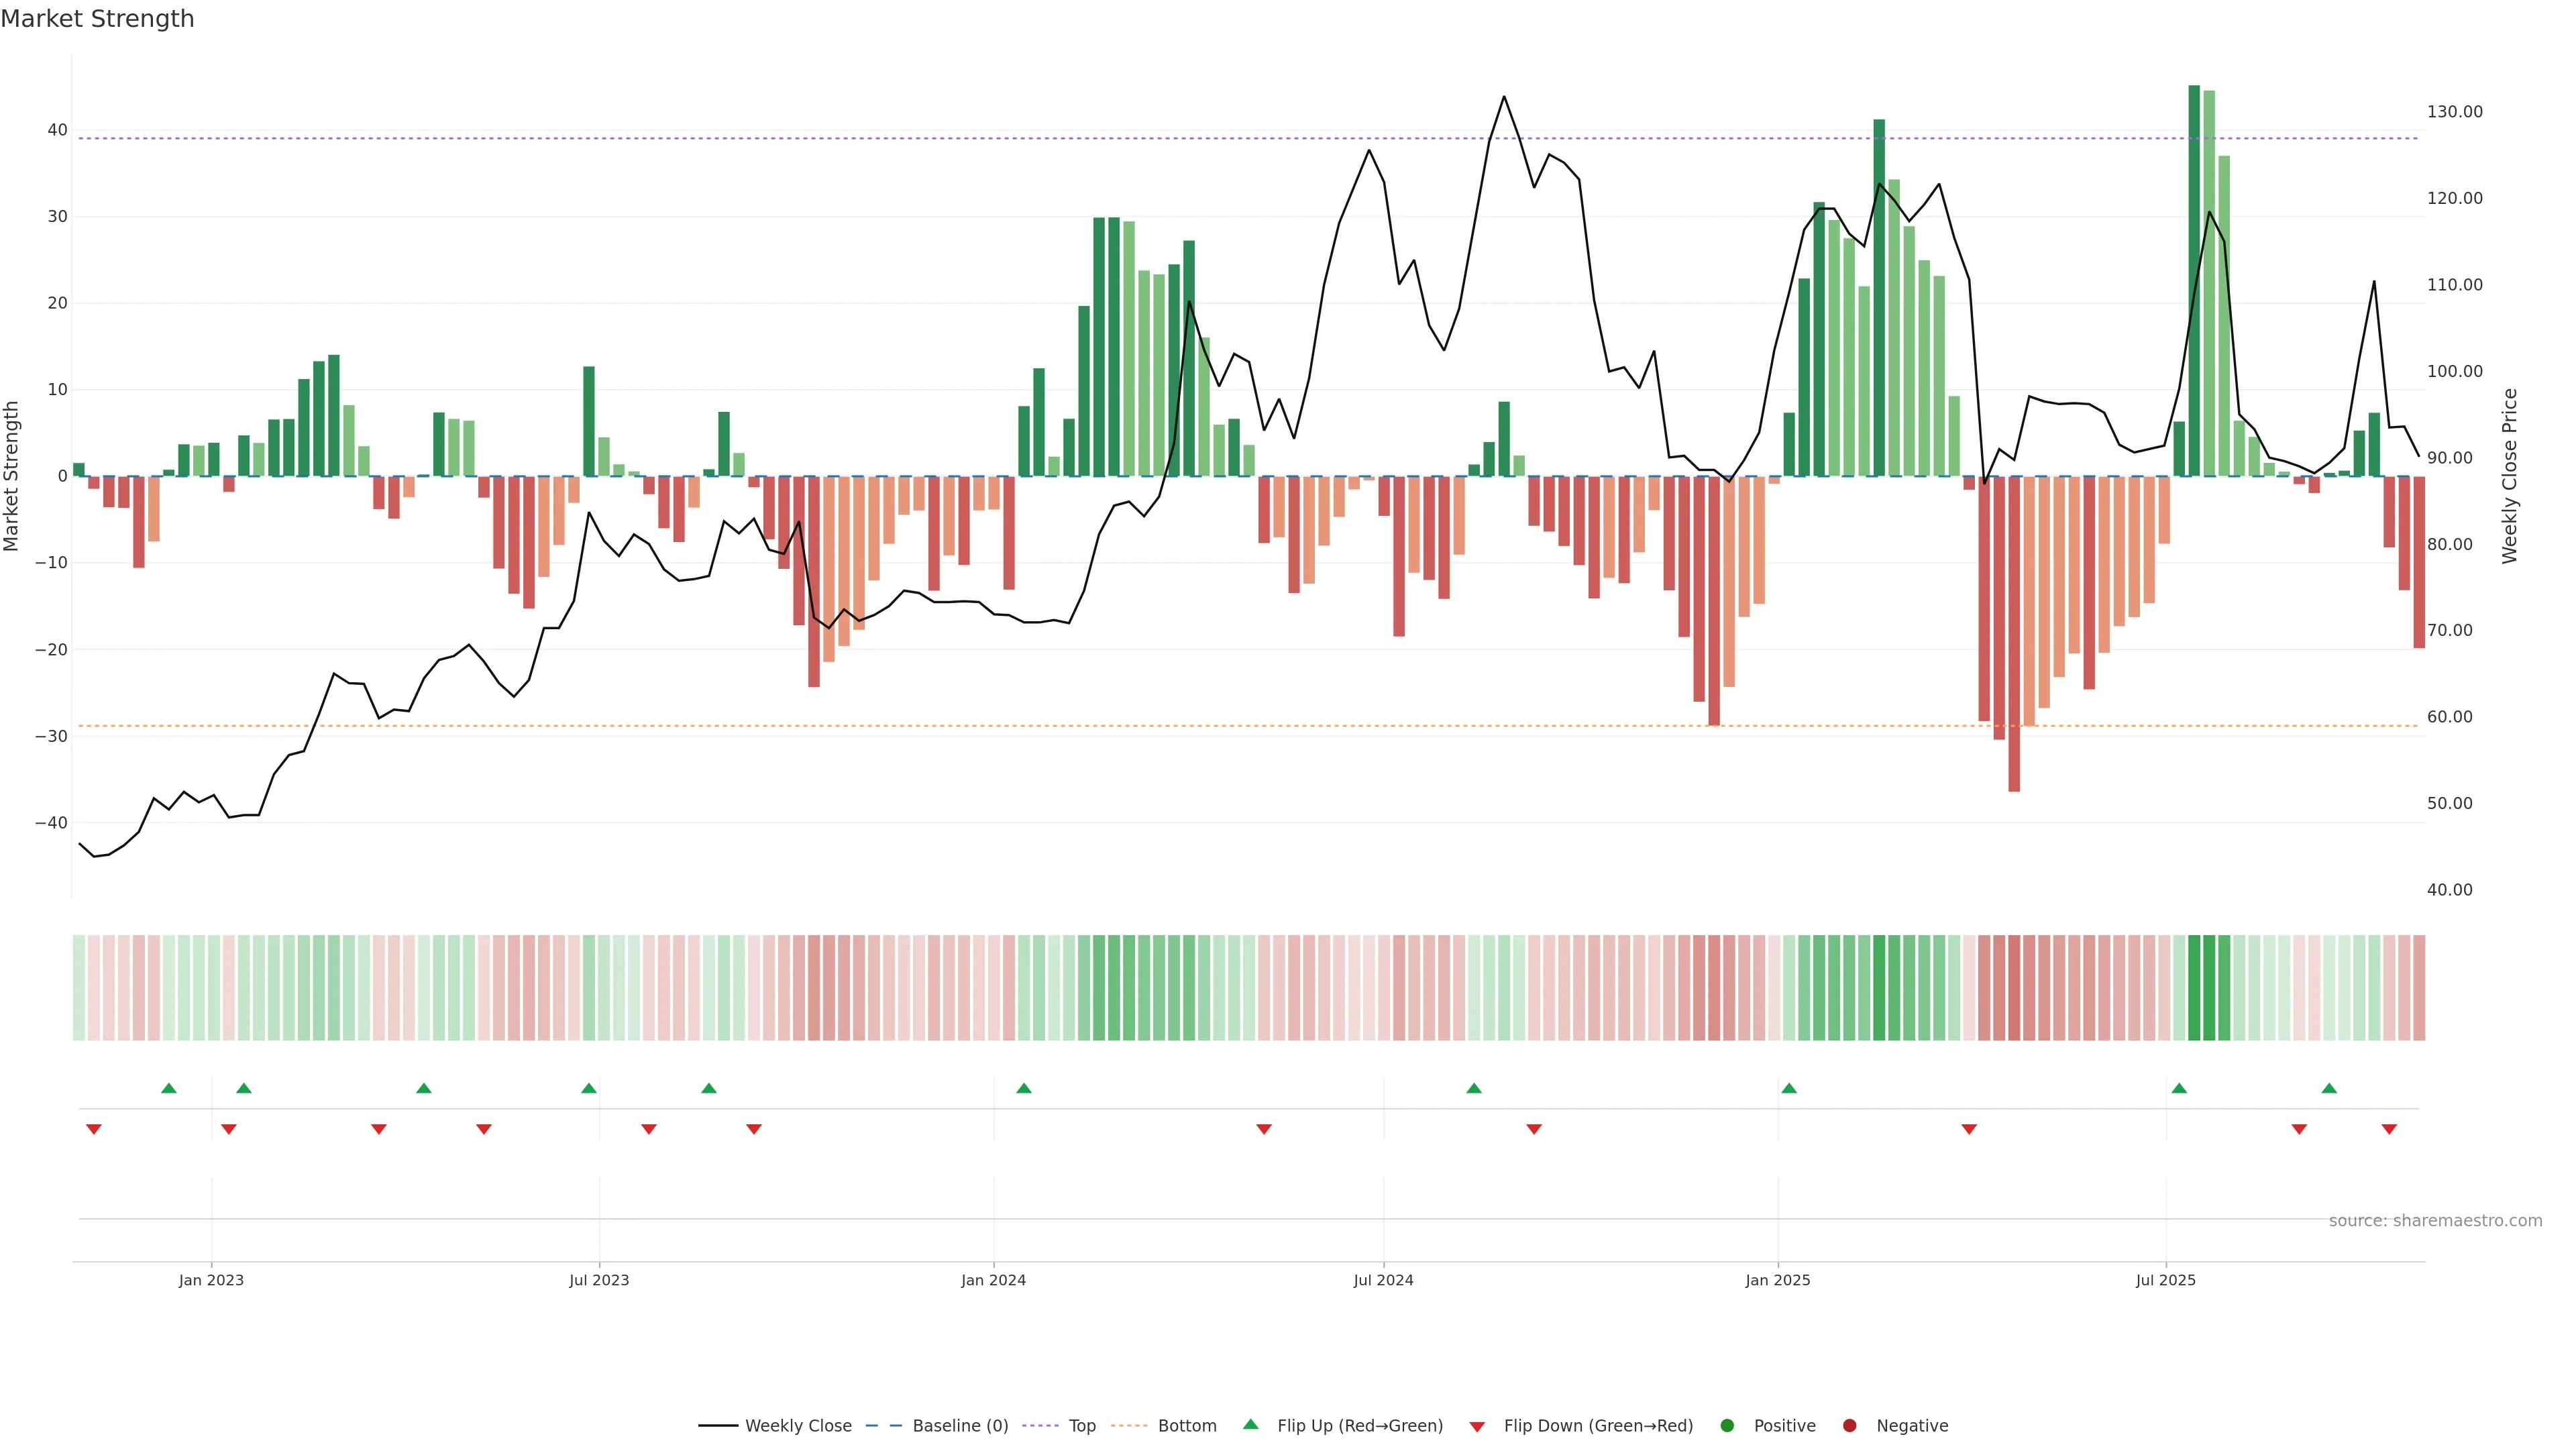Screen dimensions: 2576x1449
Task: Click the last red flip-down marker
Action: (2389, 1129)
